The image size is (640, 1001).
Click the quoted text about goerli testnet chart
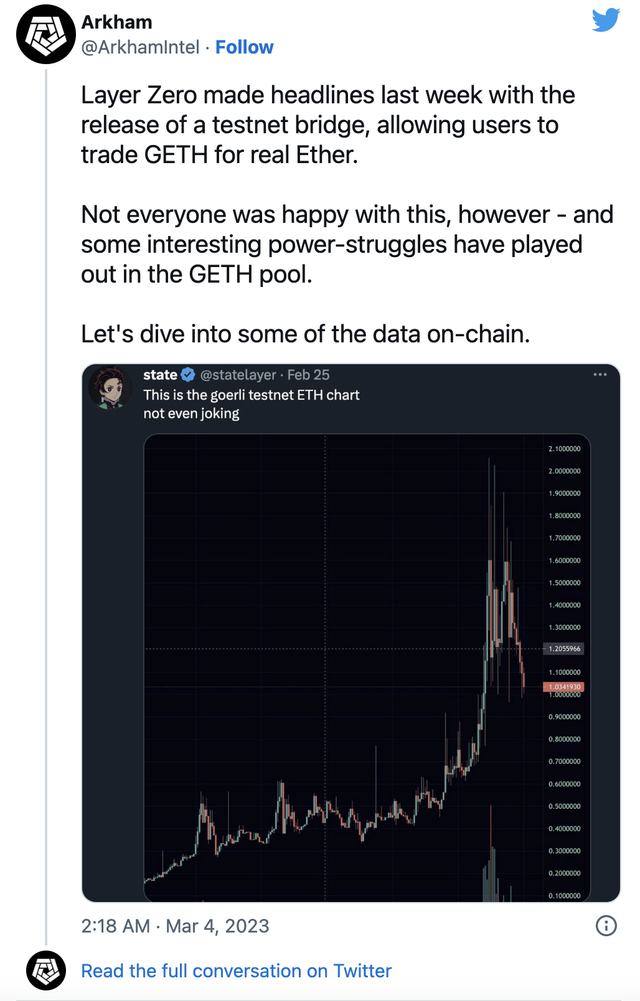pyautogui.click(x=251, y=404)
